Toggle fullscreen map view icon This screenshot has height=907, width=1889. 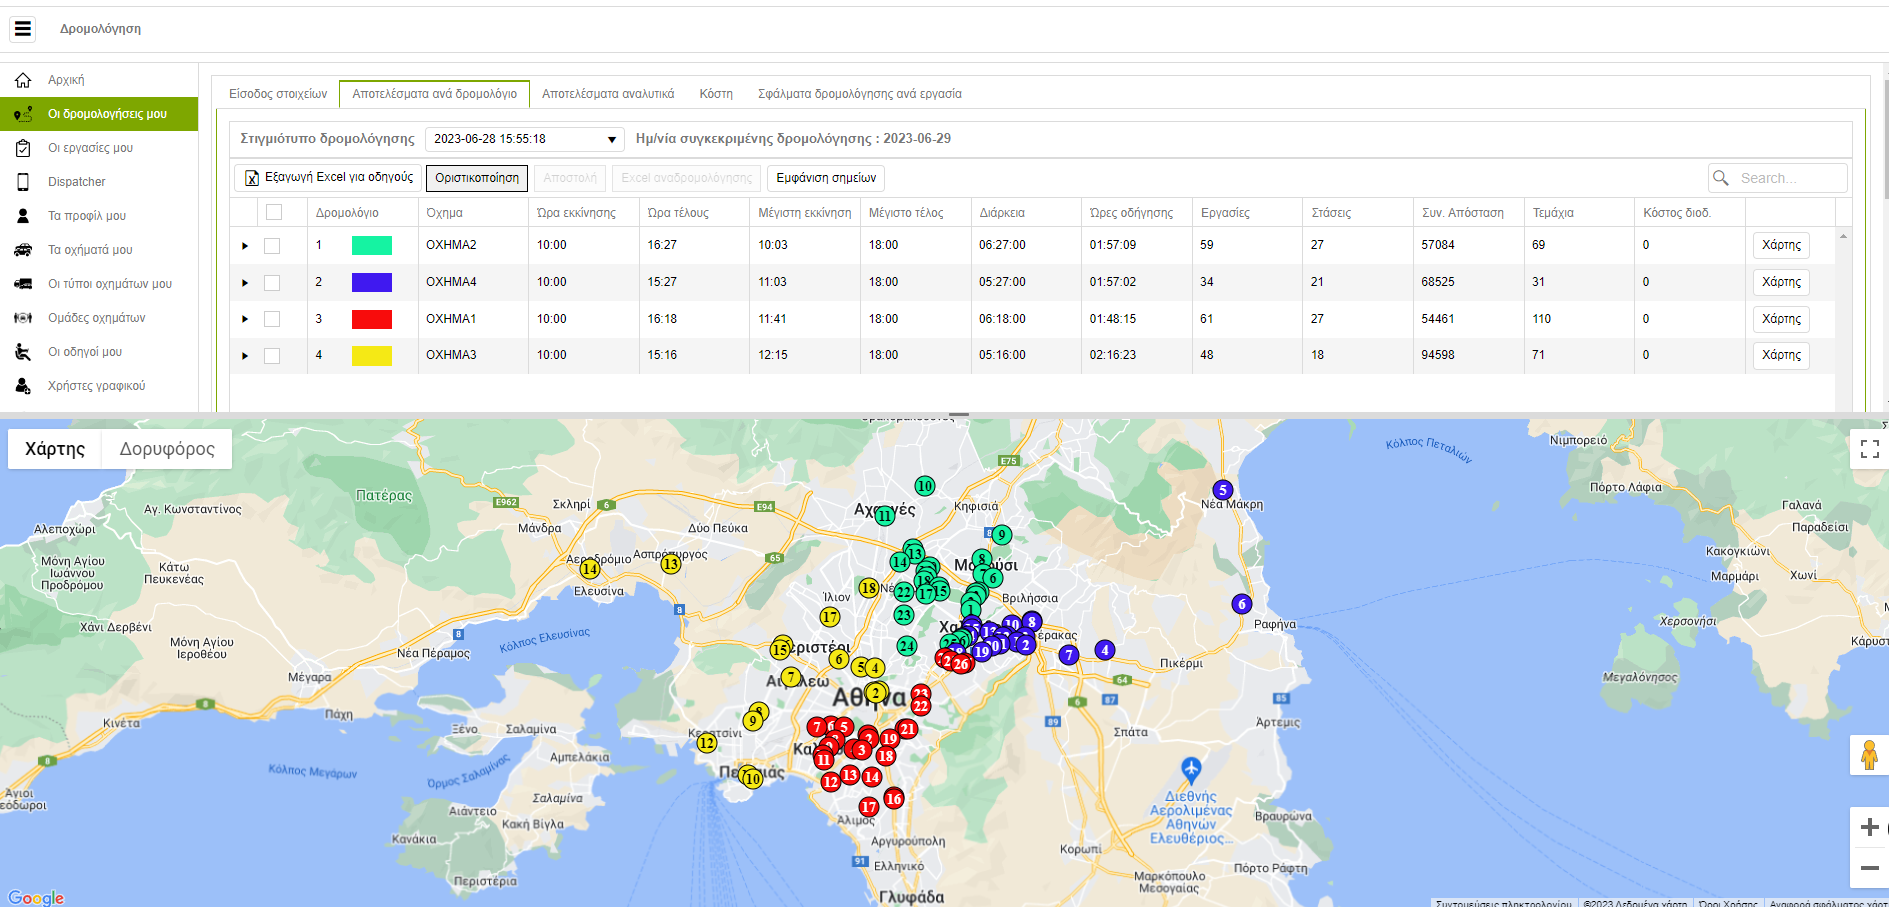coord(1869,449)
